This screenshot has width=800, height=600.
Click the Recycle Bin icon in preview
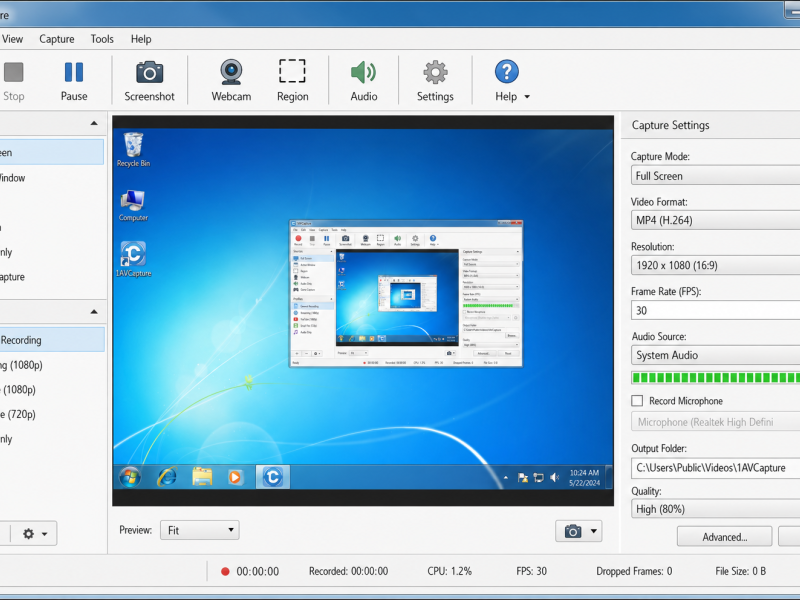point(133,149)
